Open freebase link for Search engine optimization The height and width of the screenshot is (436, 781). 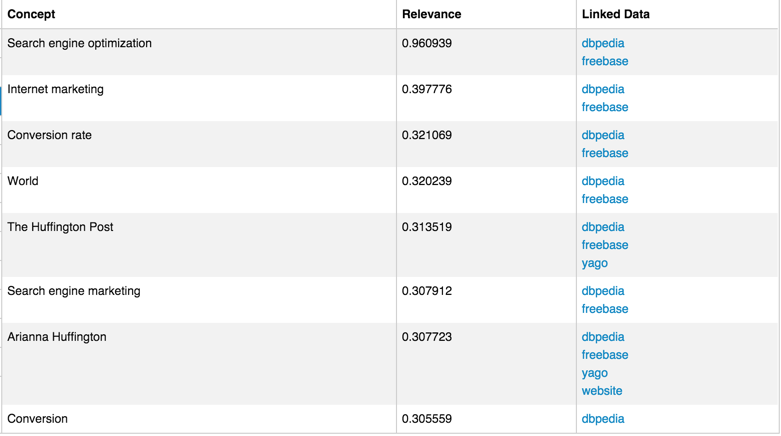604,61
